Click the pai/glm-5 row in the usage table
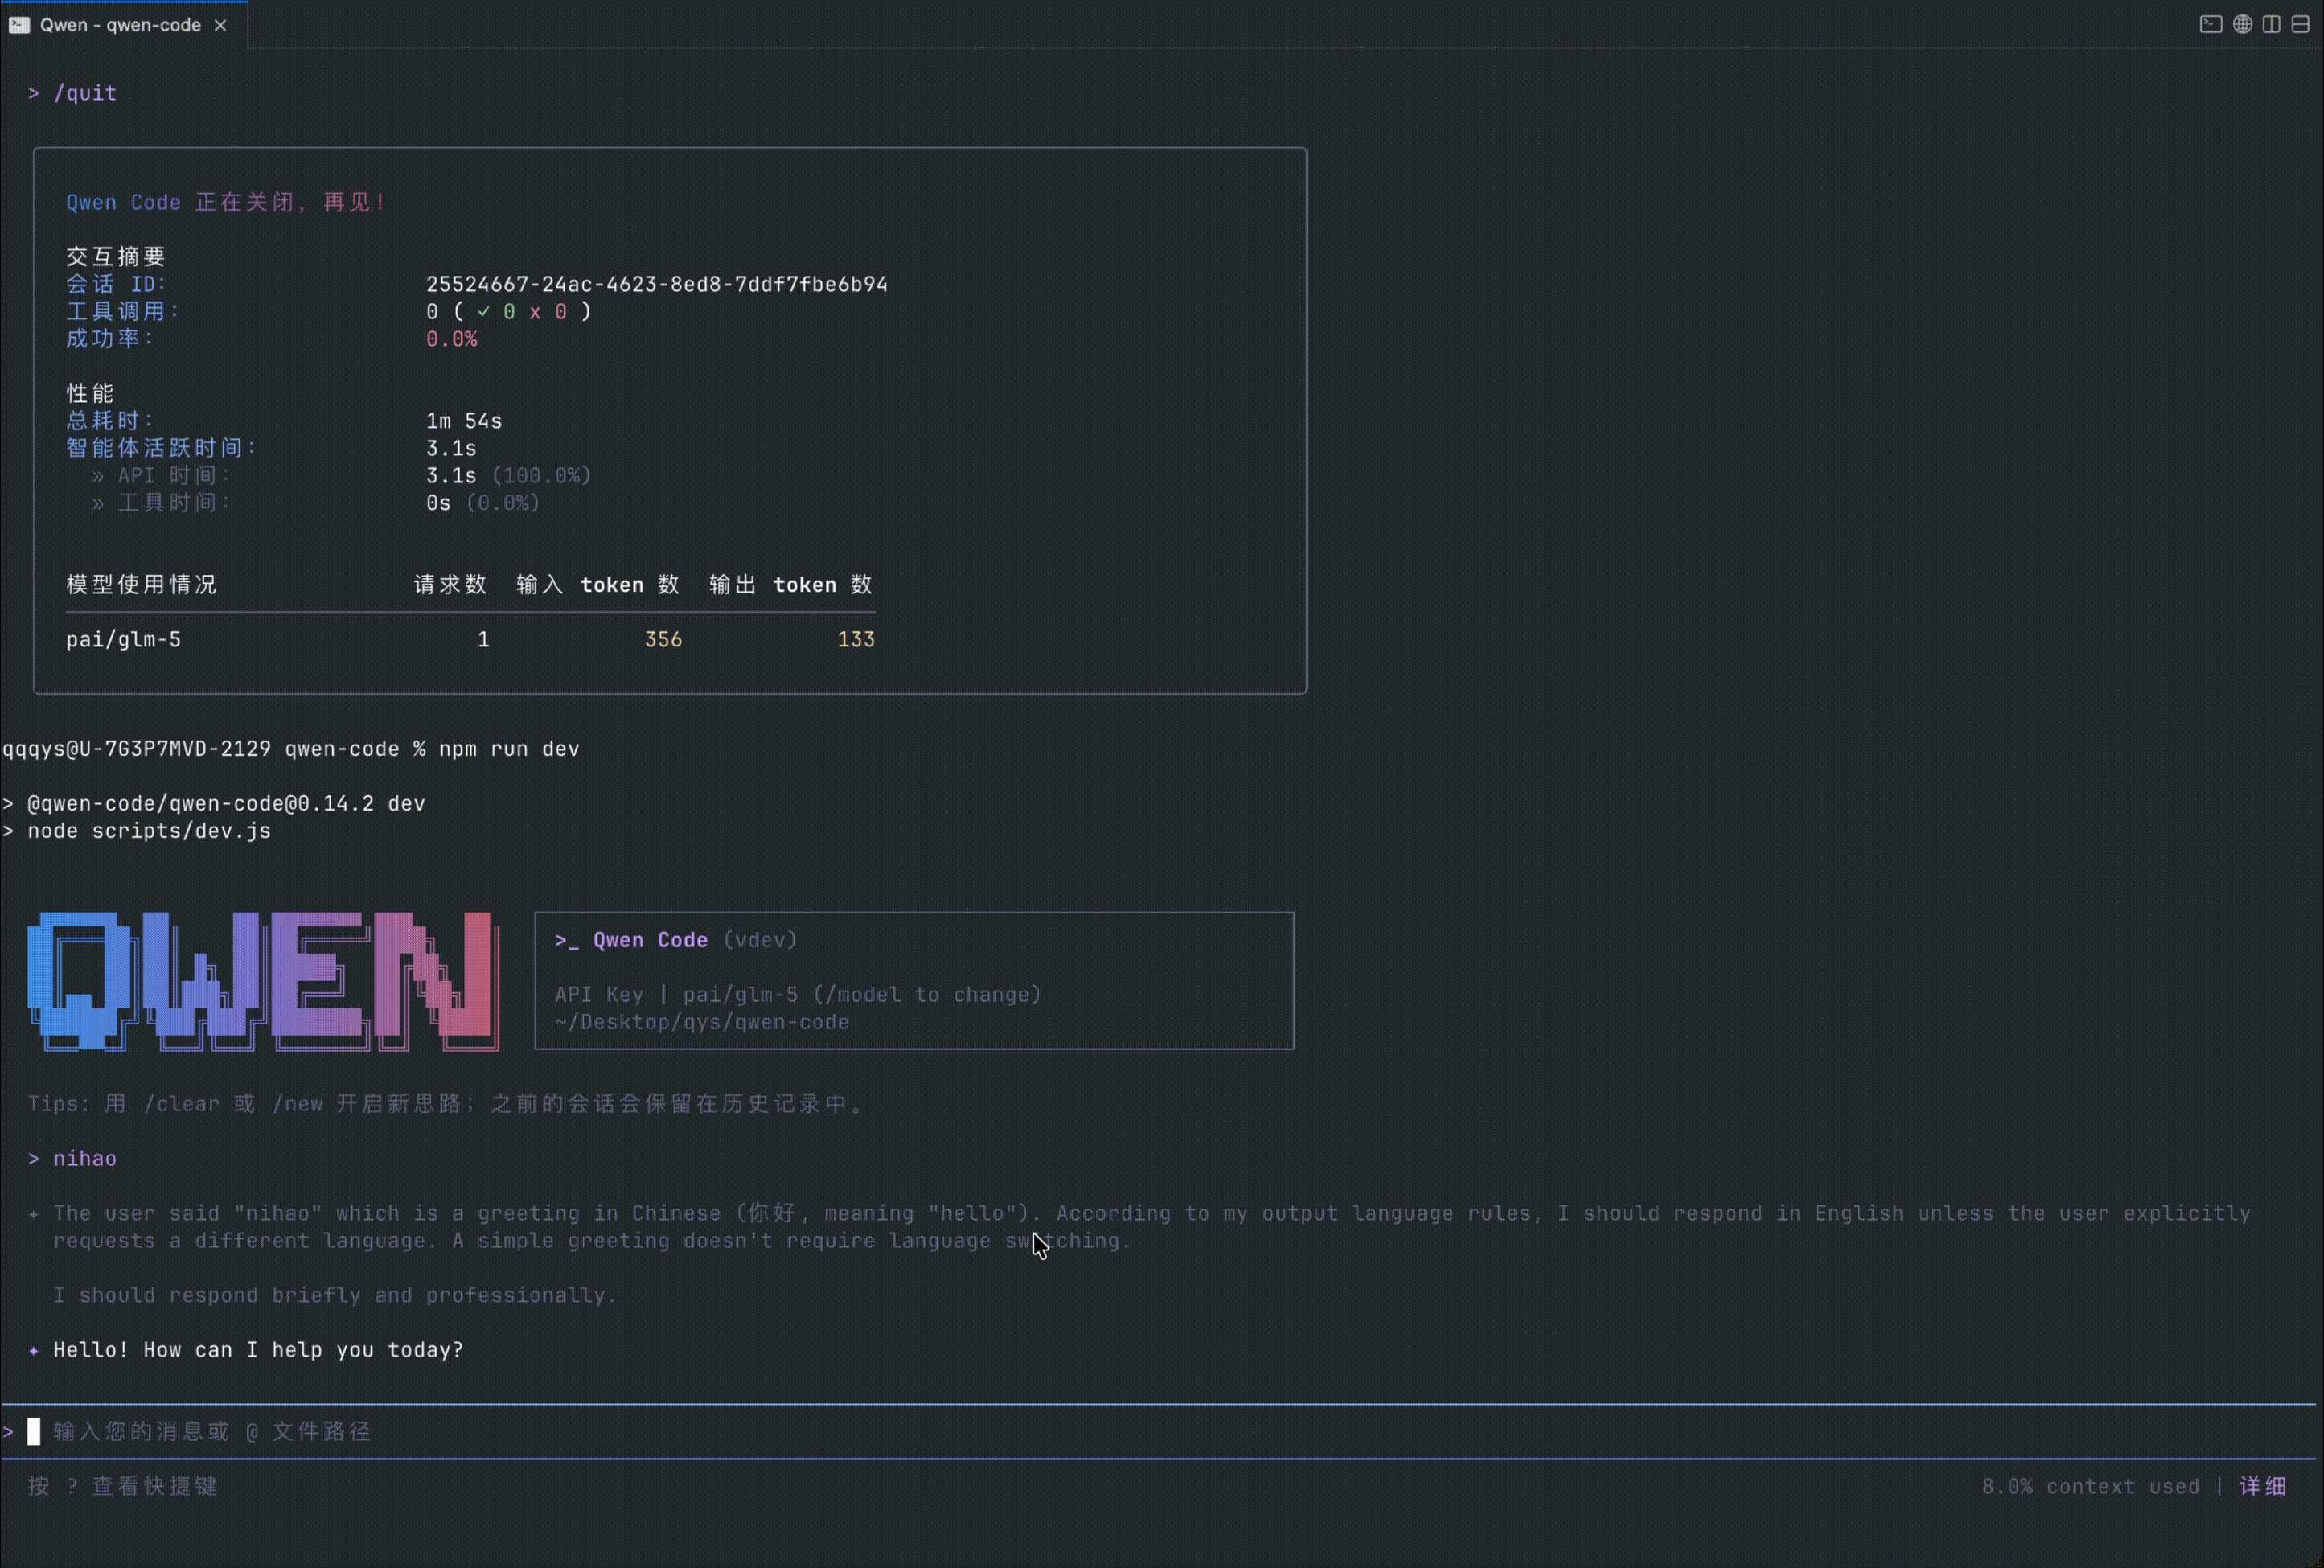Screen dimensions: 2324x1568 pyautogui.click(x=123, y=640)
